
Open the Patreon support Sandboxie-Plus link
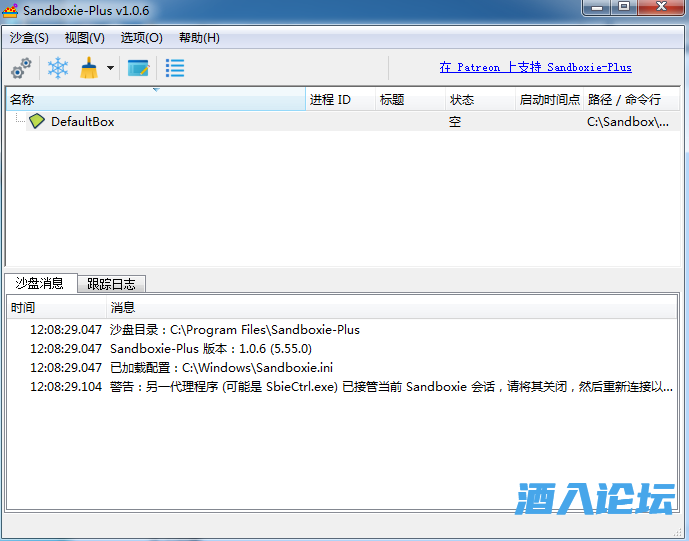pos(535,67)
